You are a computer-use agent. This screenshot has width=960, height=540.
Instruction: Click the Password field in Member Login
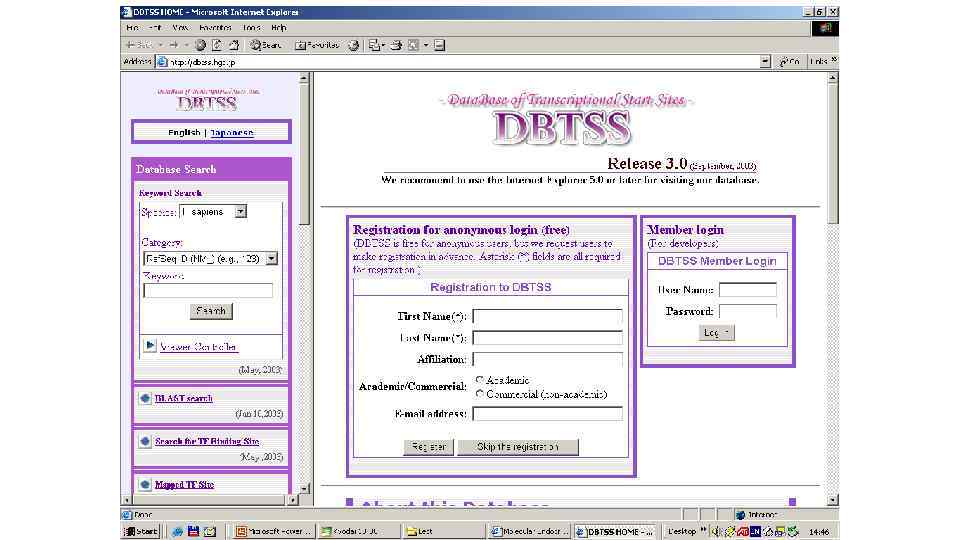(748, 311)
